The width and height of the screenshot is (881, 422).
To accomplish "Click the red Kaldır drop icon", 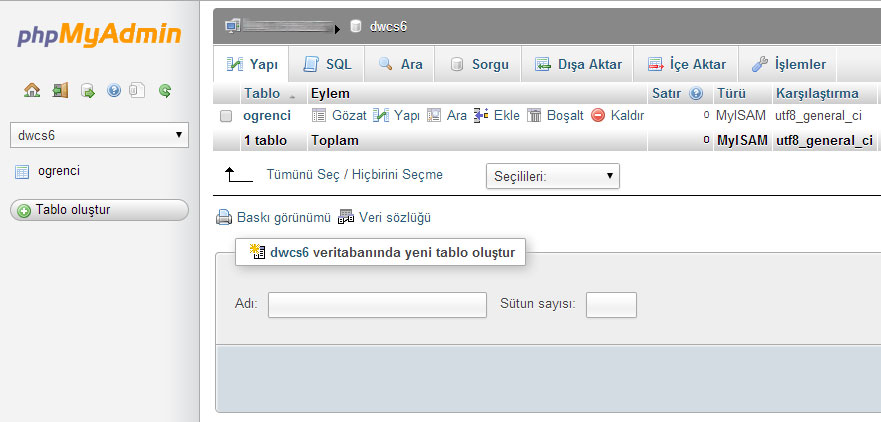I will click(598, 116).
